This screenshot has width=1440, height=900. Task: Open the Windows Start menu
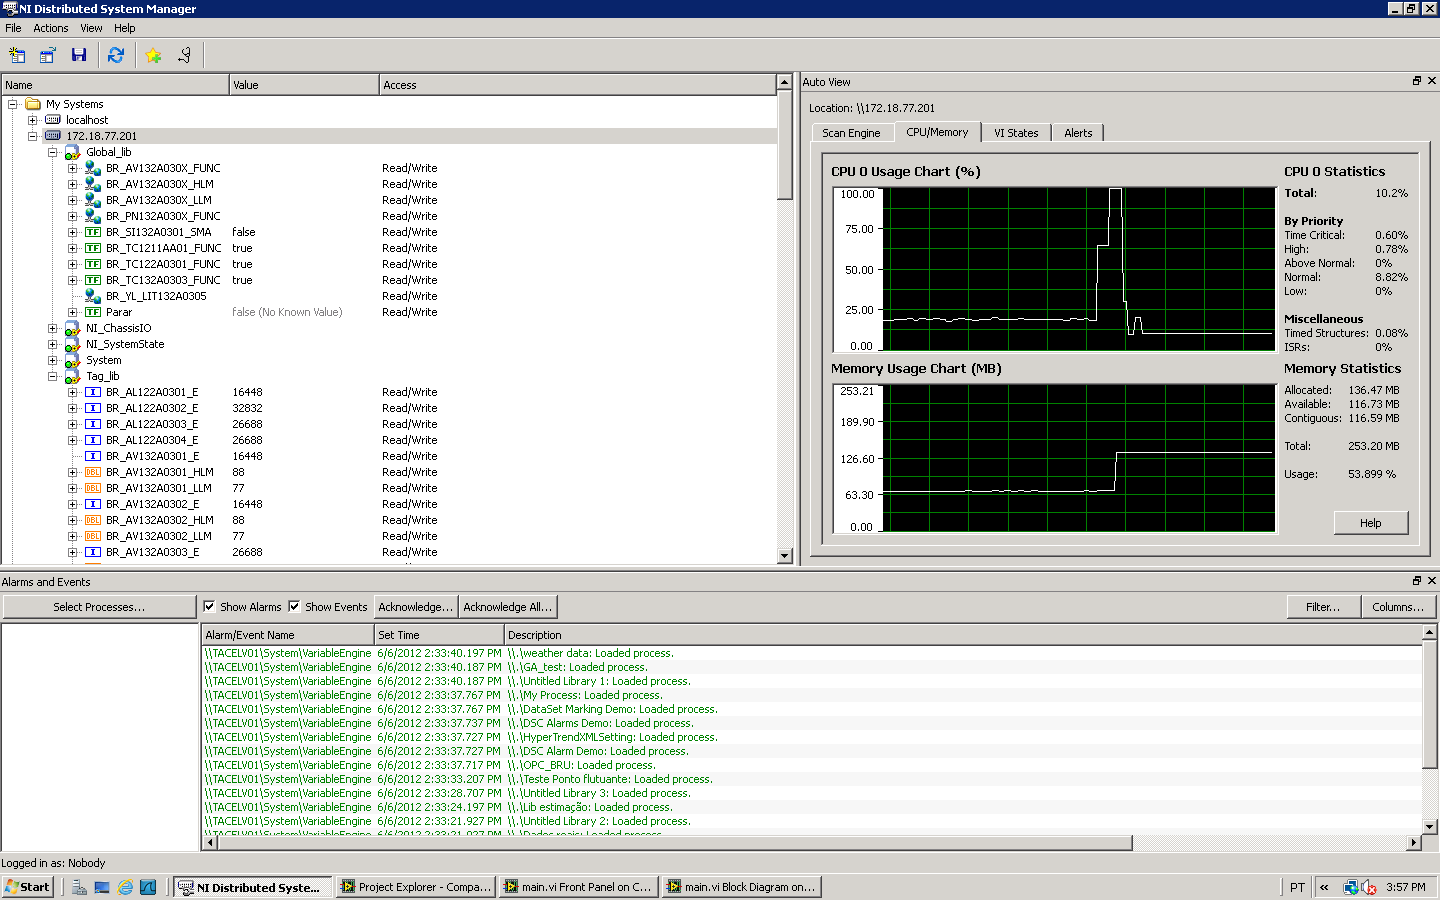point(27,887)
